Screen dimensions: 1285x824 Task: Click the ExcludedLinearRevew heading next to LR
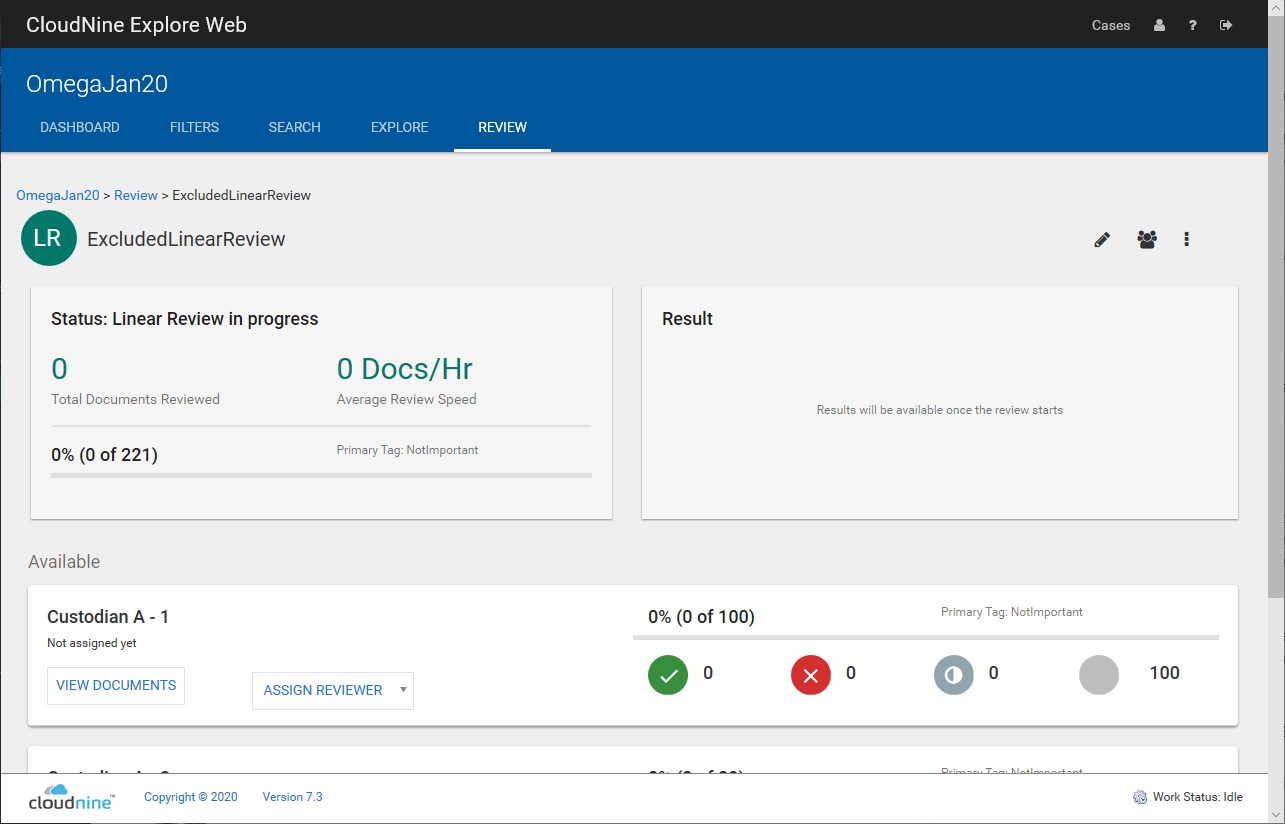click(186, 239)
